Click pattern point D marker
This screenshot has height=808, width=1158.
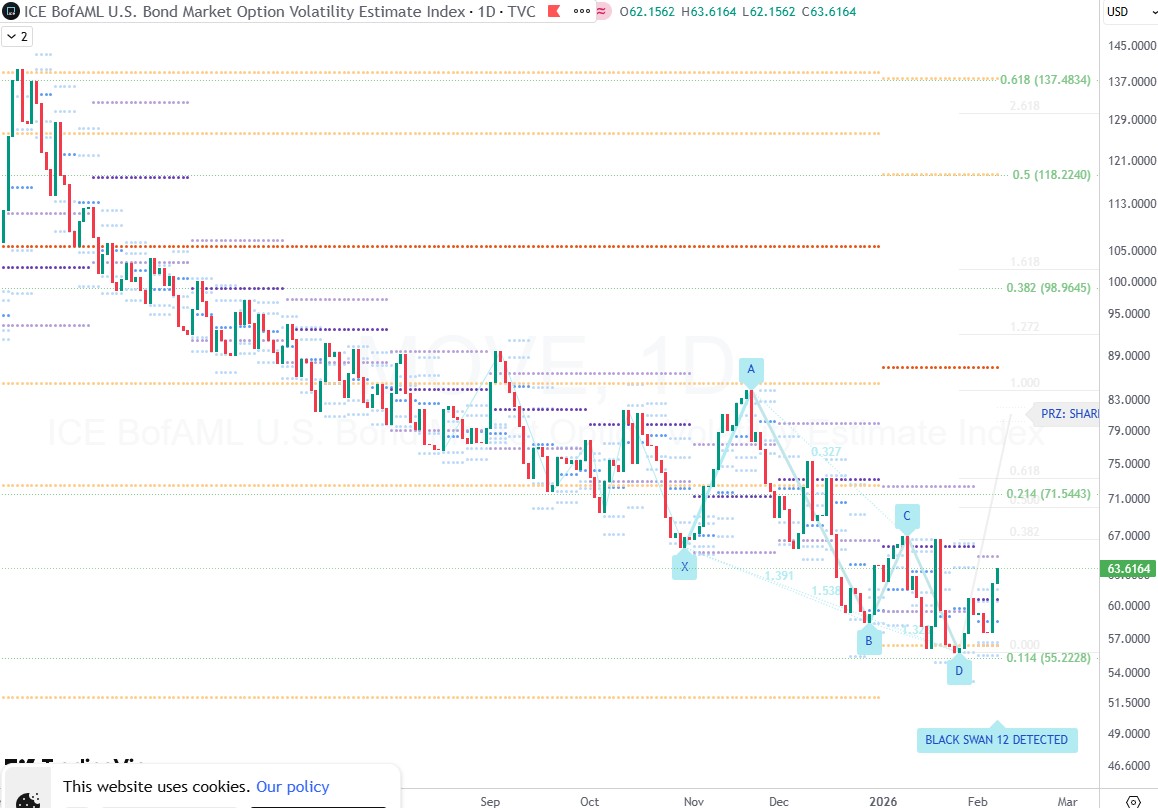959,670
